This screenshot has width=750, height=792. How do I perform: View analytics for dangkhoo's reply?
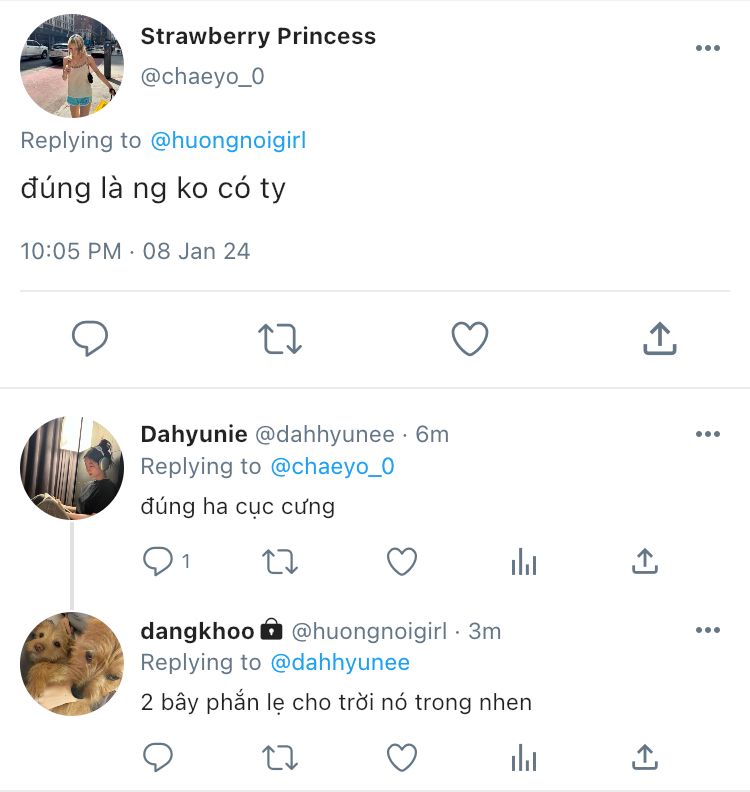coord(524,758)
